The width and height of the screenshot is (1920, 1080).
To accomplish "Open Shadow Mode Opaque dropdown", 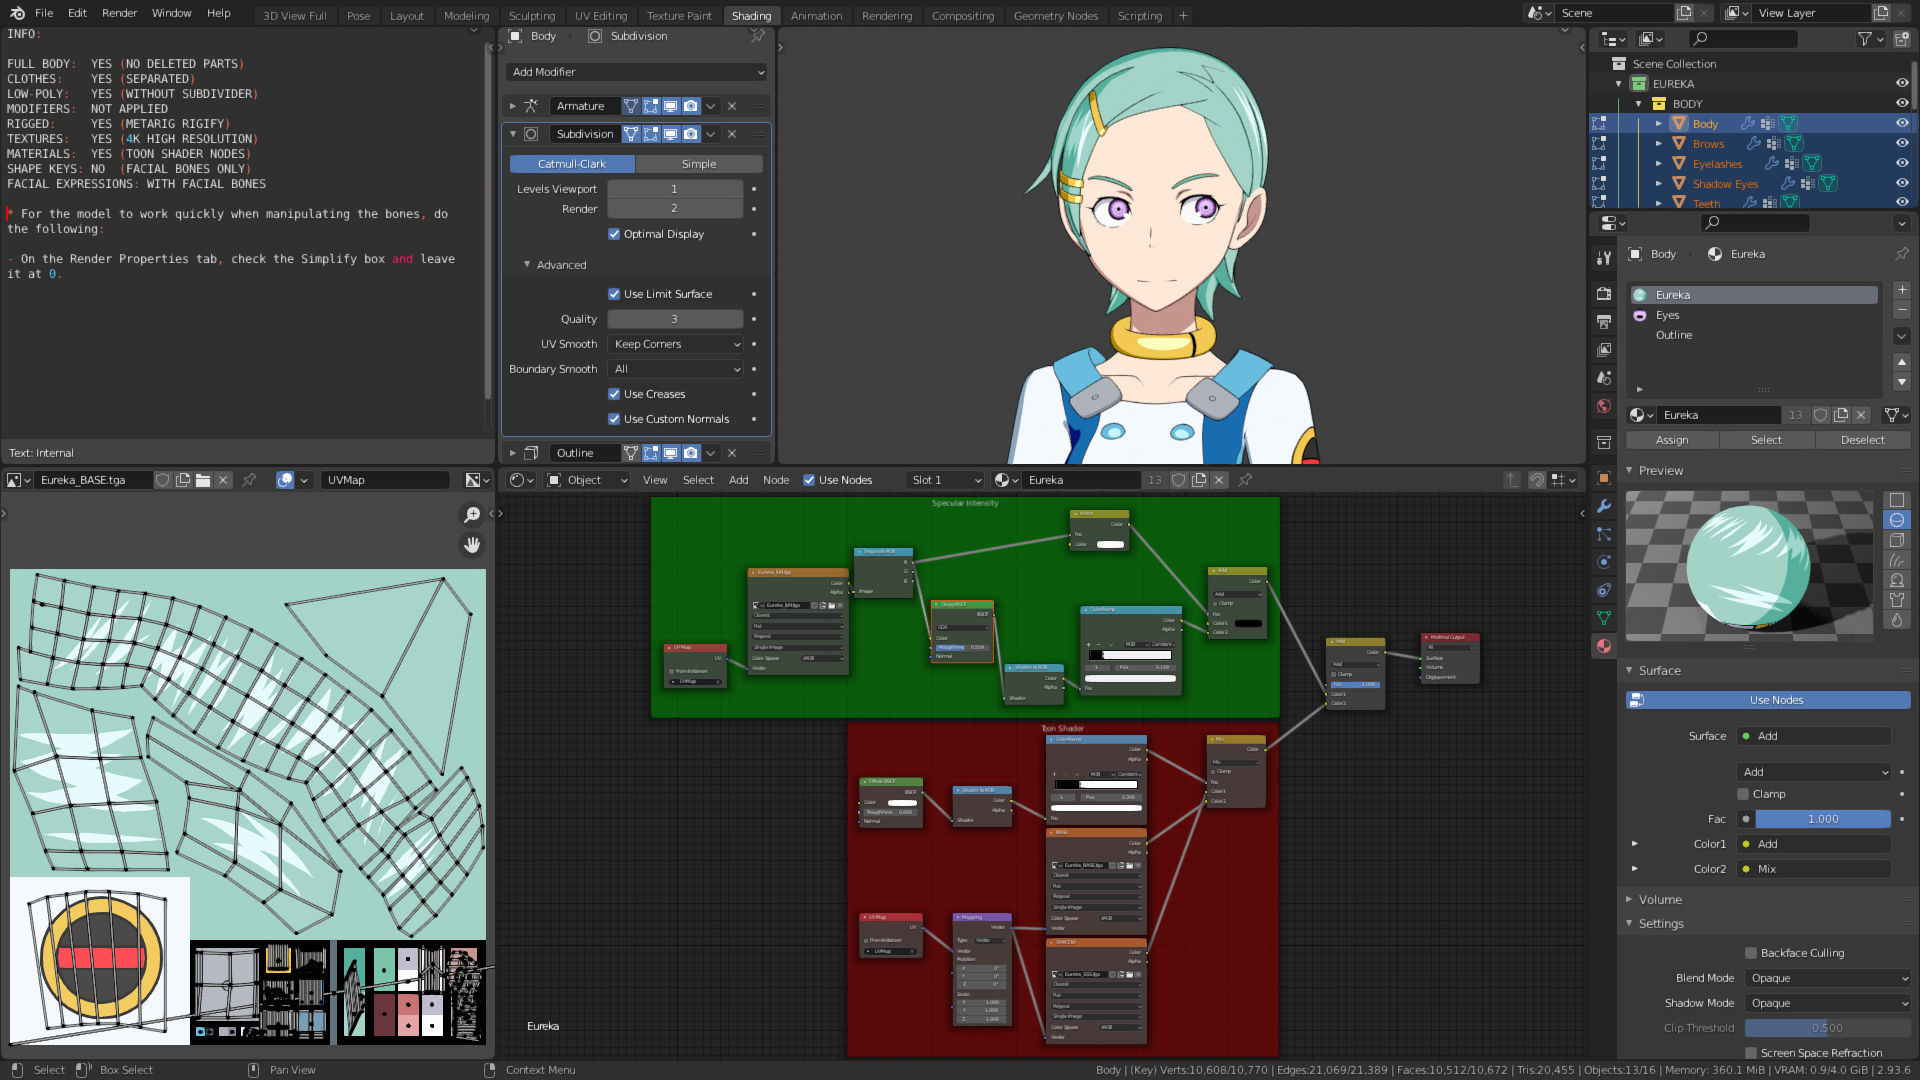I will (x=1828, y=1003).
